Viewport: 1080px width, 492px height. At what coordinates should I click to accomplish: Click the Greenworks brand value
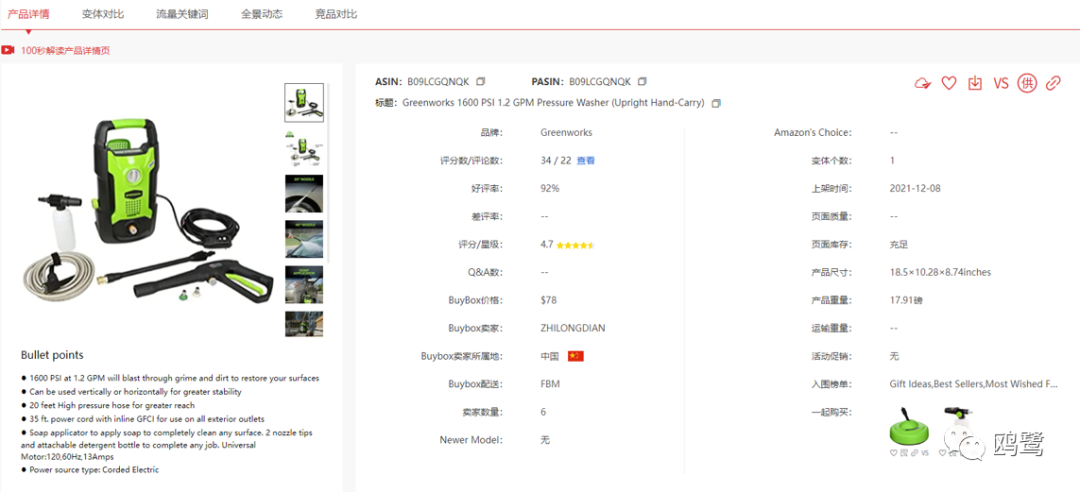(566, 132)
